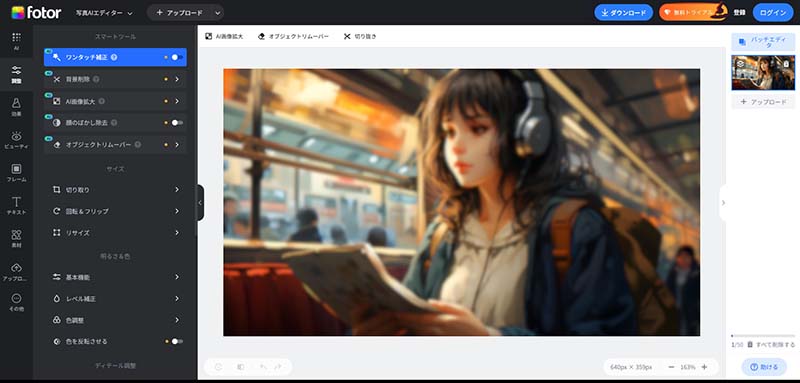
Task: Click the help icon next to ワンタッチ補正
Action: pyautogui.click(x=114, y=57)
